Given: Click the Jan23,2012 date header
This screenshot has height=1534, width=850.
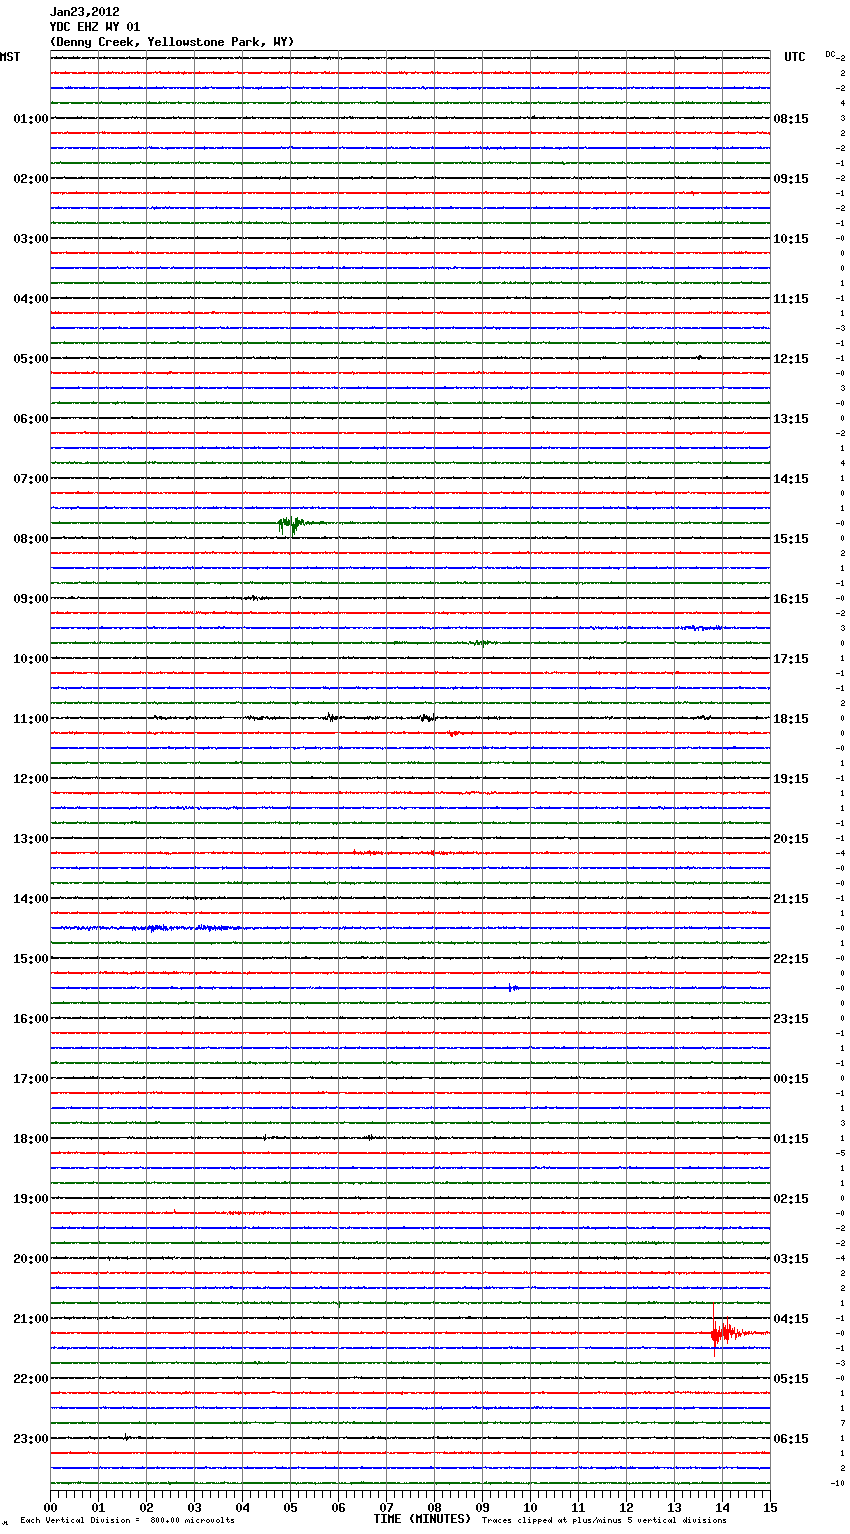Looking at the screenshot, I should (85, 12).
